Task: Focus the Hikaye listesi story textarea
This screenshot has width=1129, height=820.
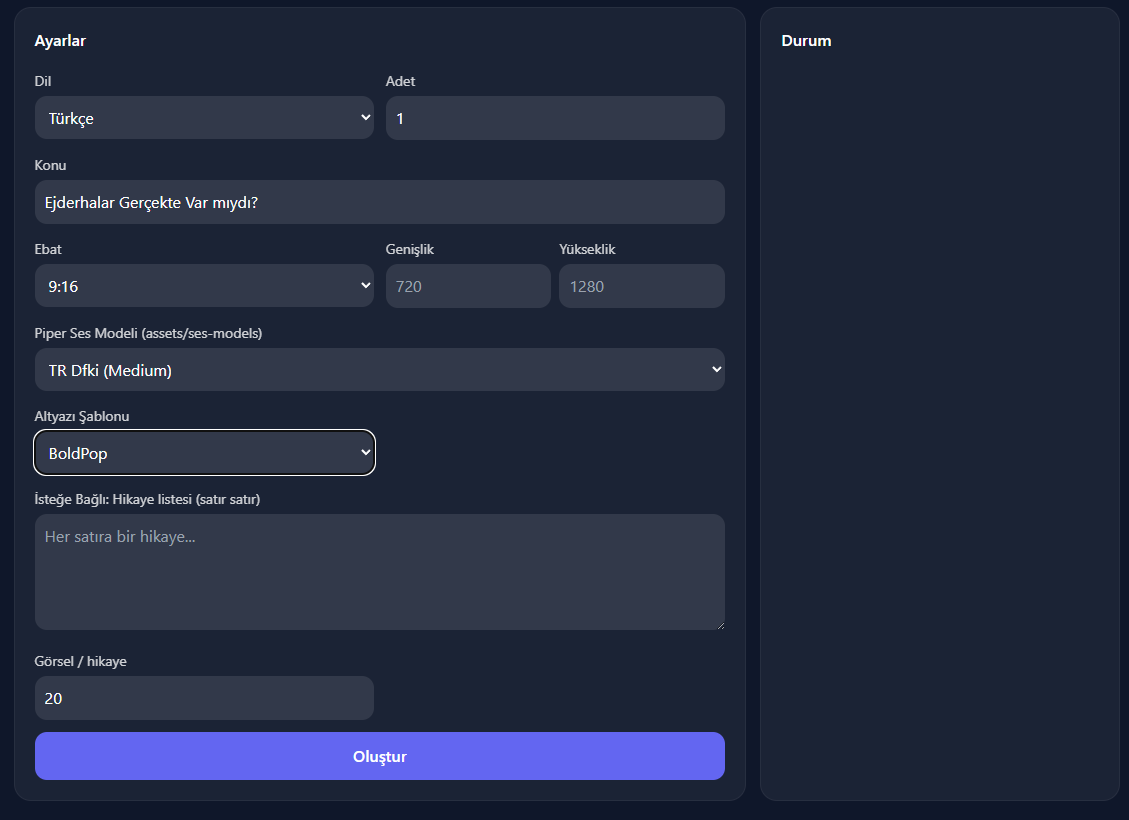Action: point(379,571)
